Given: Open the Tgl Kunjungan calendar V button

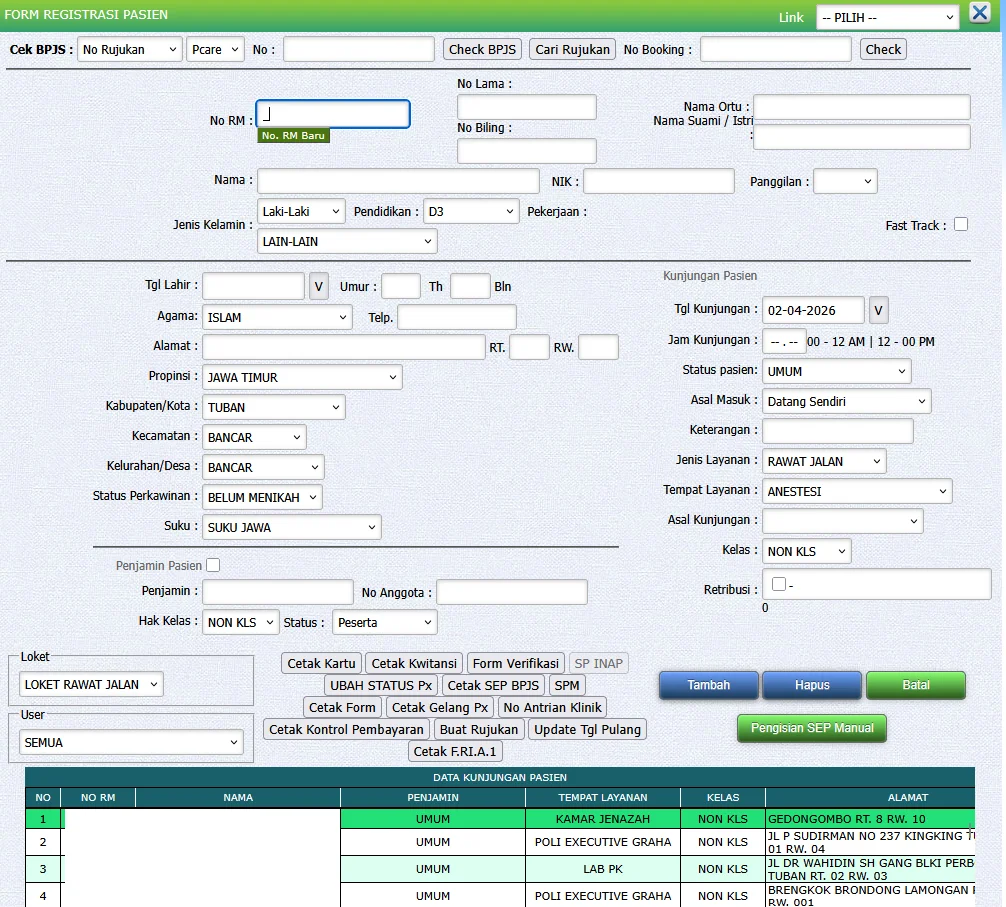Looking at the screenshot, I should pos(878,310).
